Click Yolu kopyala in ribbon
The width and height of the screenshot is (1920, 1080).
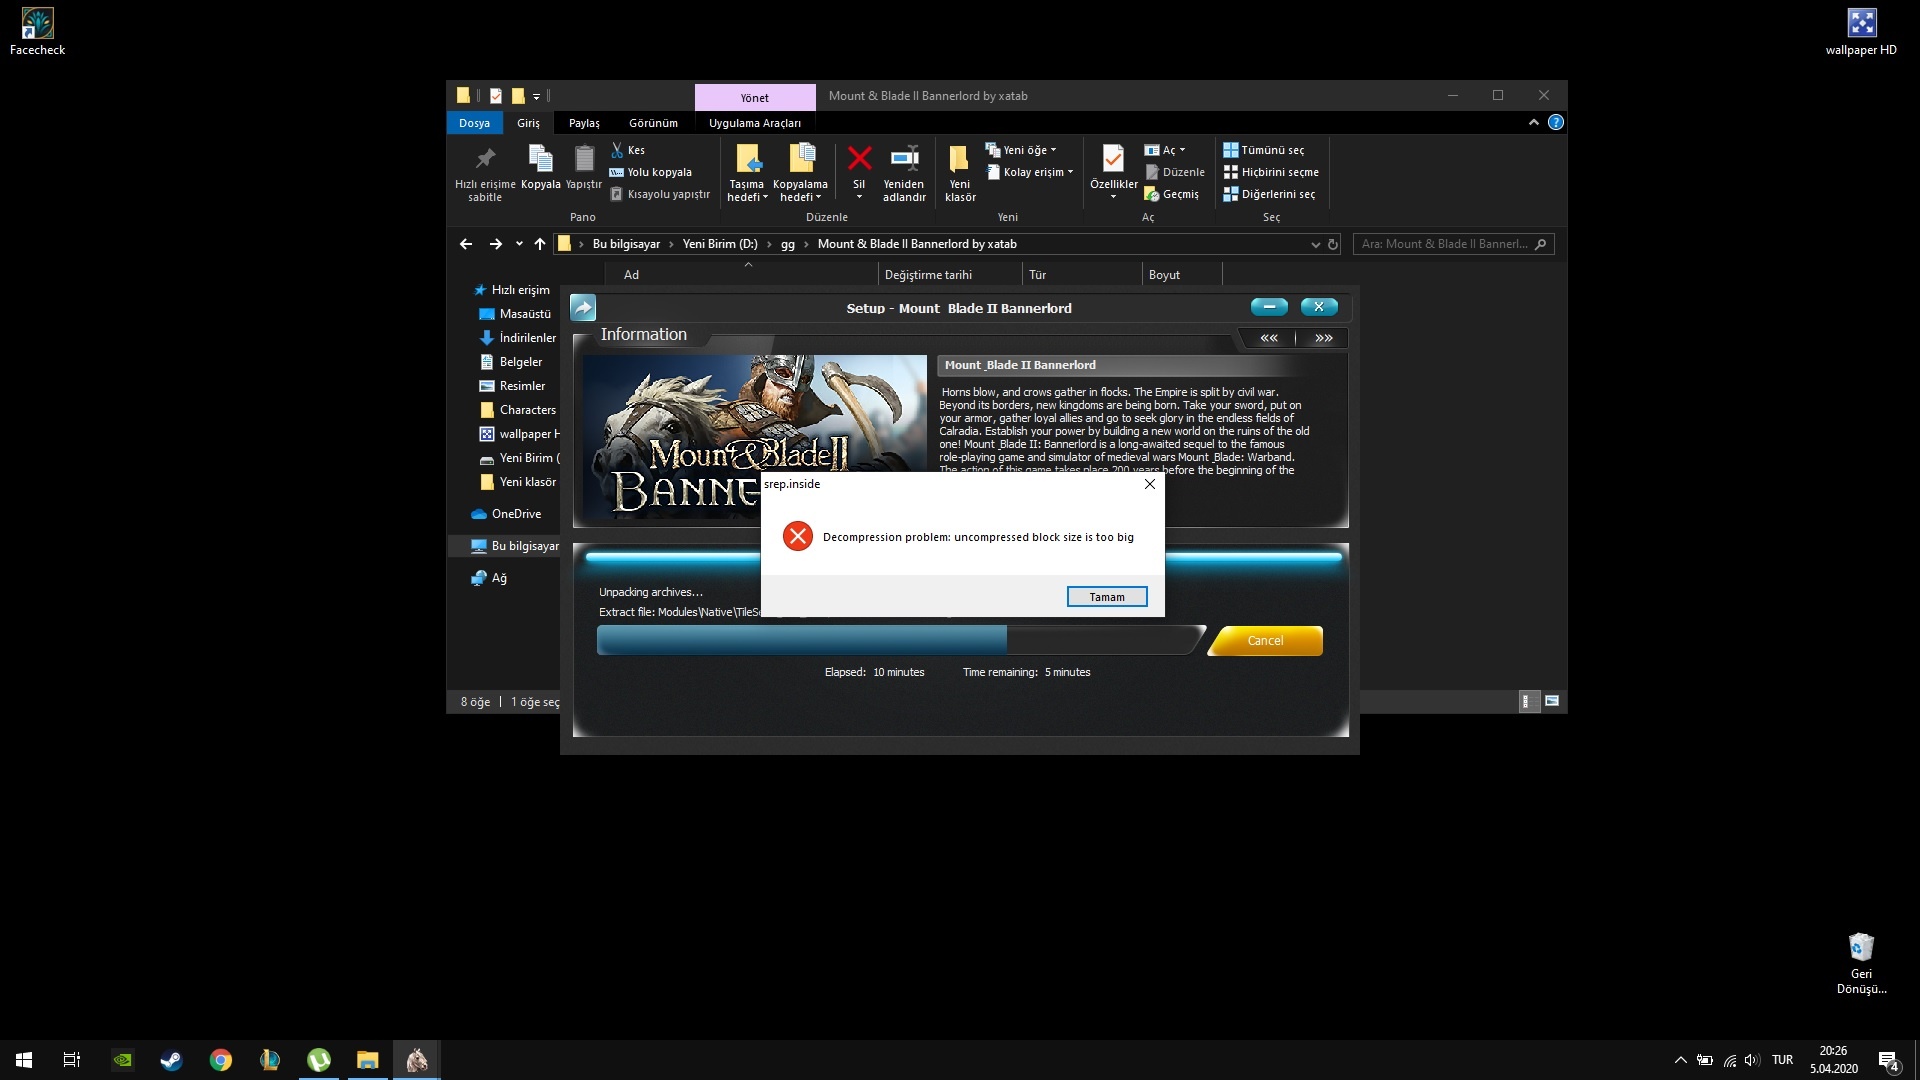point(651,172)
